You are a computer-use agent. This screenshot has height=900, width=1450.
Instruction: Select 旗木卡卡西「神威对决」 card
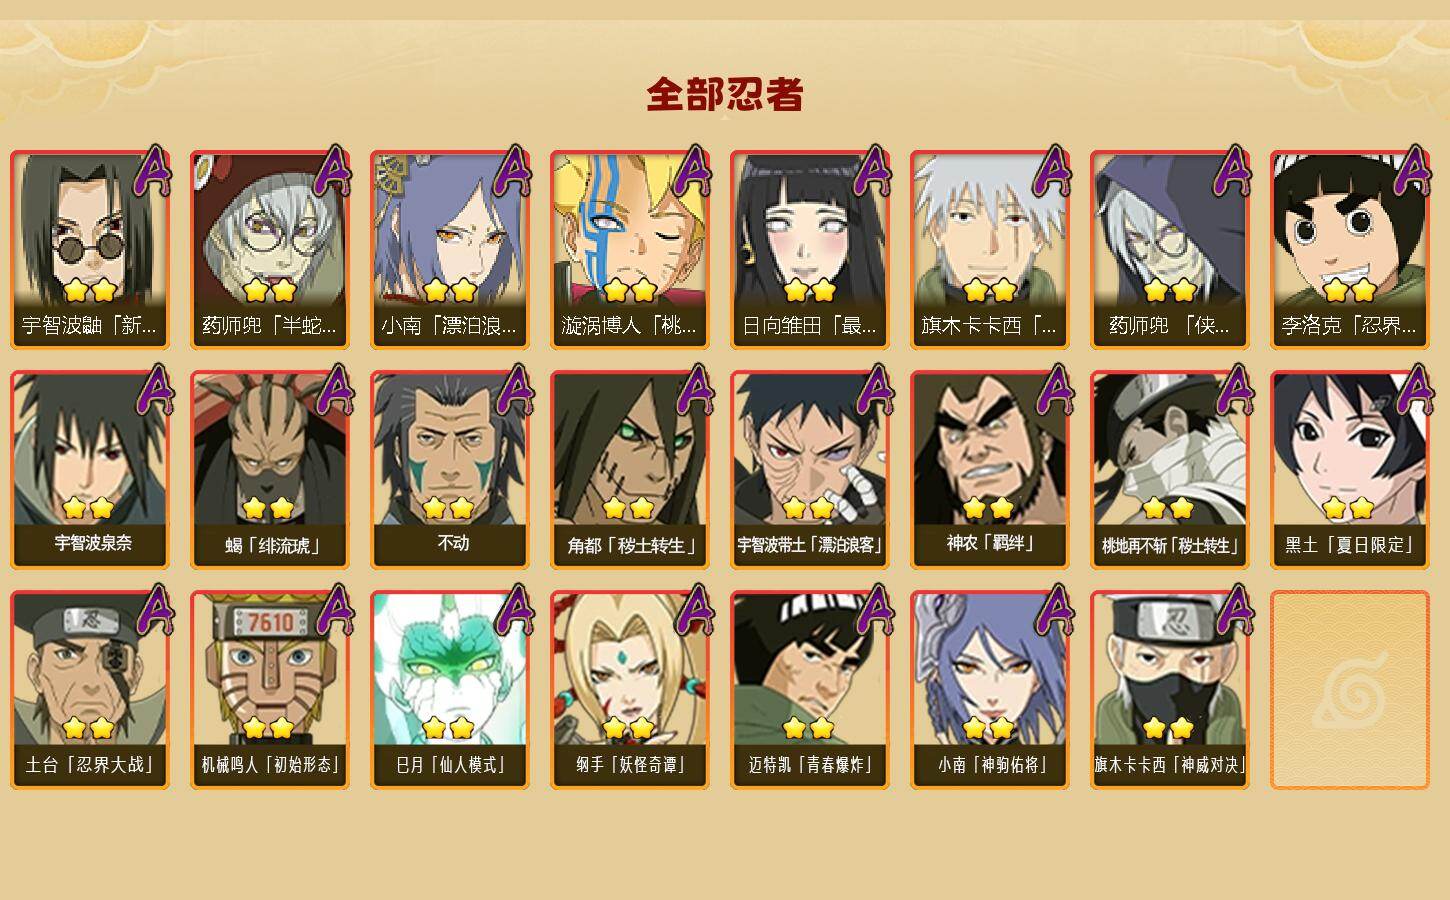click(x=1170, y=689)
